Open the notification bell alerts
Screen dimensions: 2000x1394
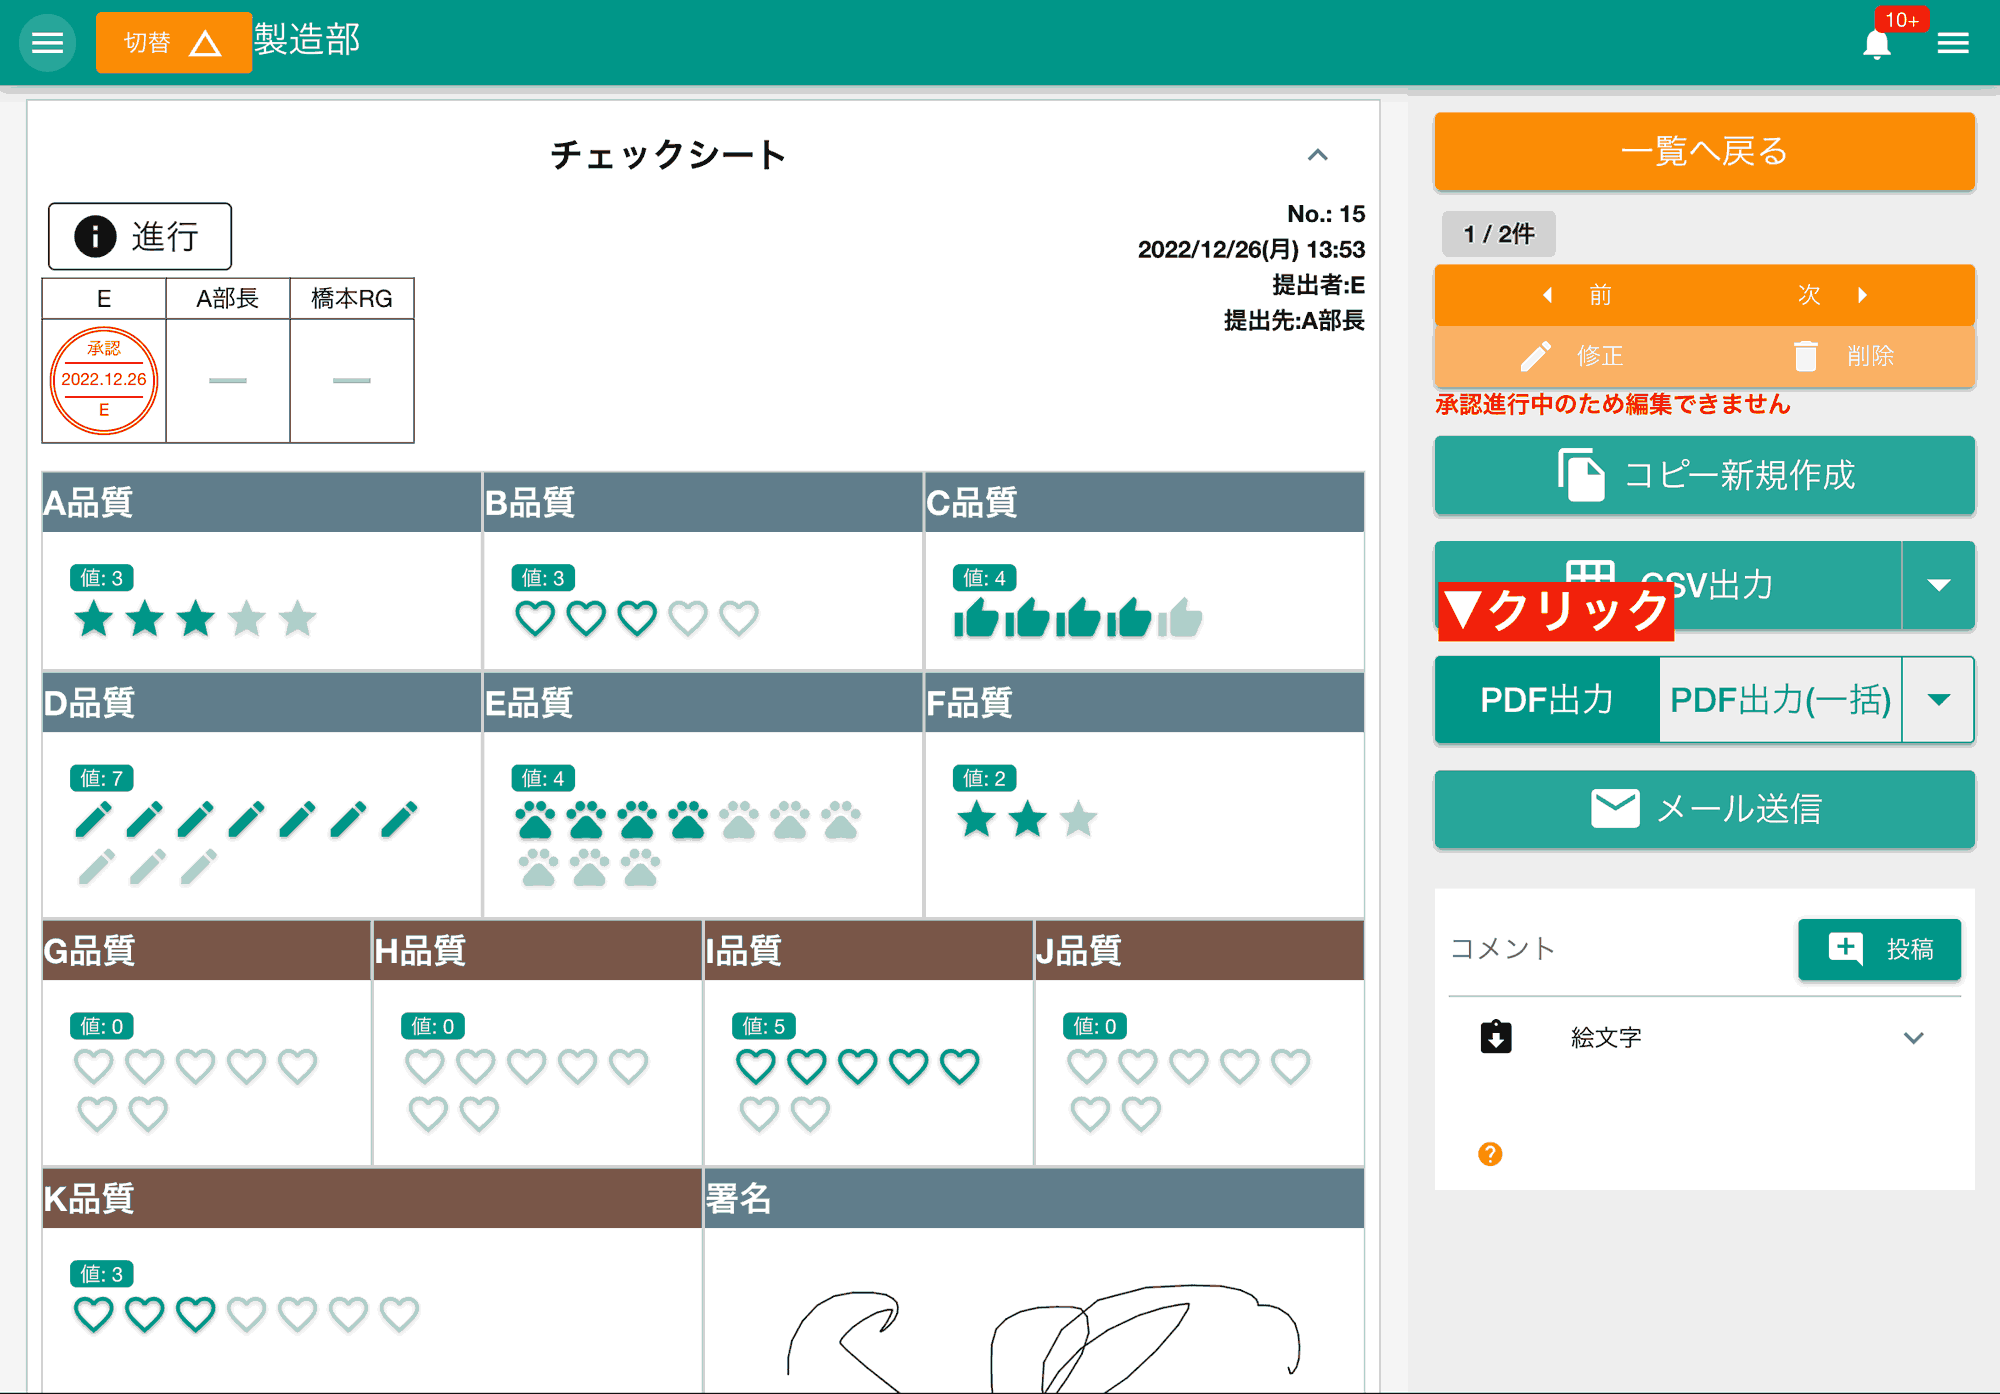pyautogui.click(x=1878, y=42)
